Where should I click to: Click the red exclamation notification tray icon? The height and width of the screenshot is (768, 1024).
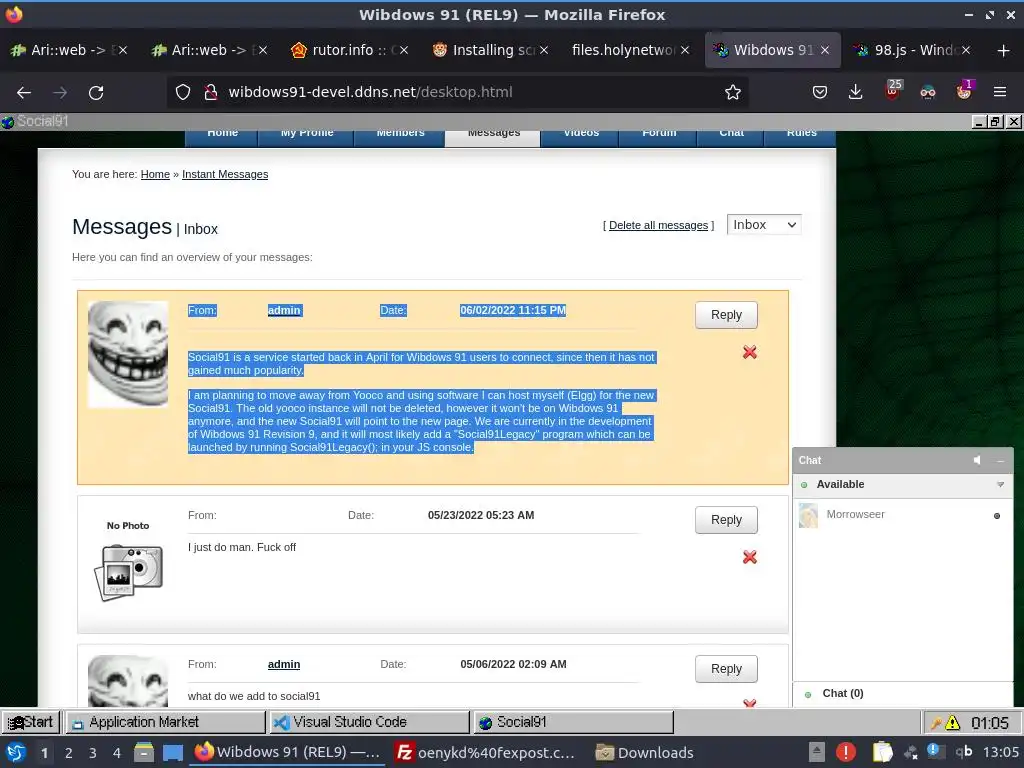[x=846, y=752]
